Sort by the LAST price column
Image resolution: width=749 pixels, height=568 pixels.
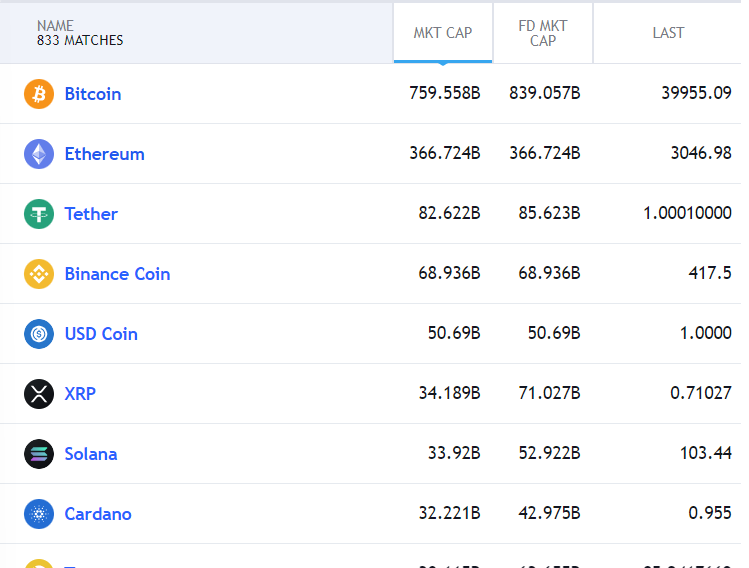click(x=668, y=33)
